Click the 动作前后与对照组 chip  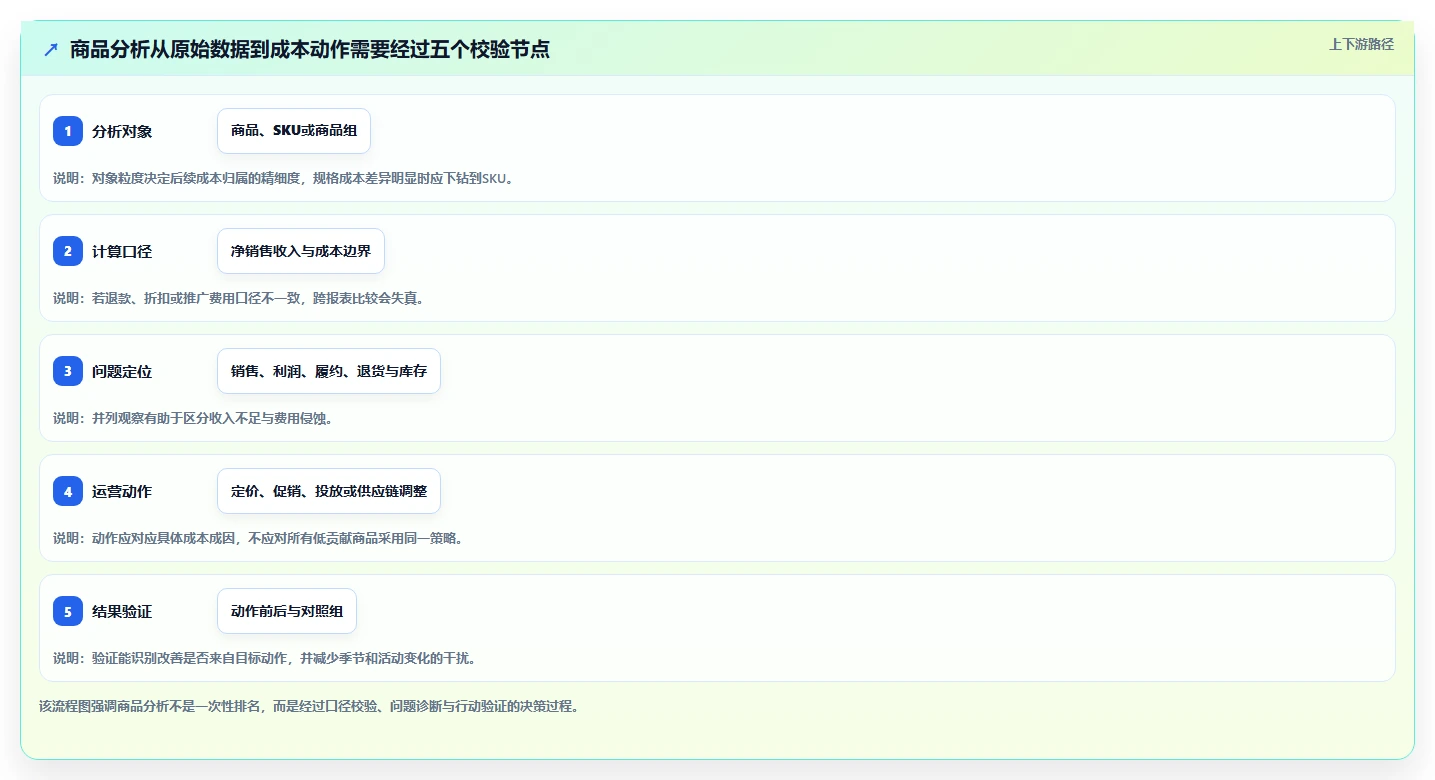287,611
